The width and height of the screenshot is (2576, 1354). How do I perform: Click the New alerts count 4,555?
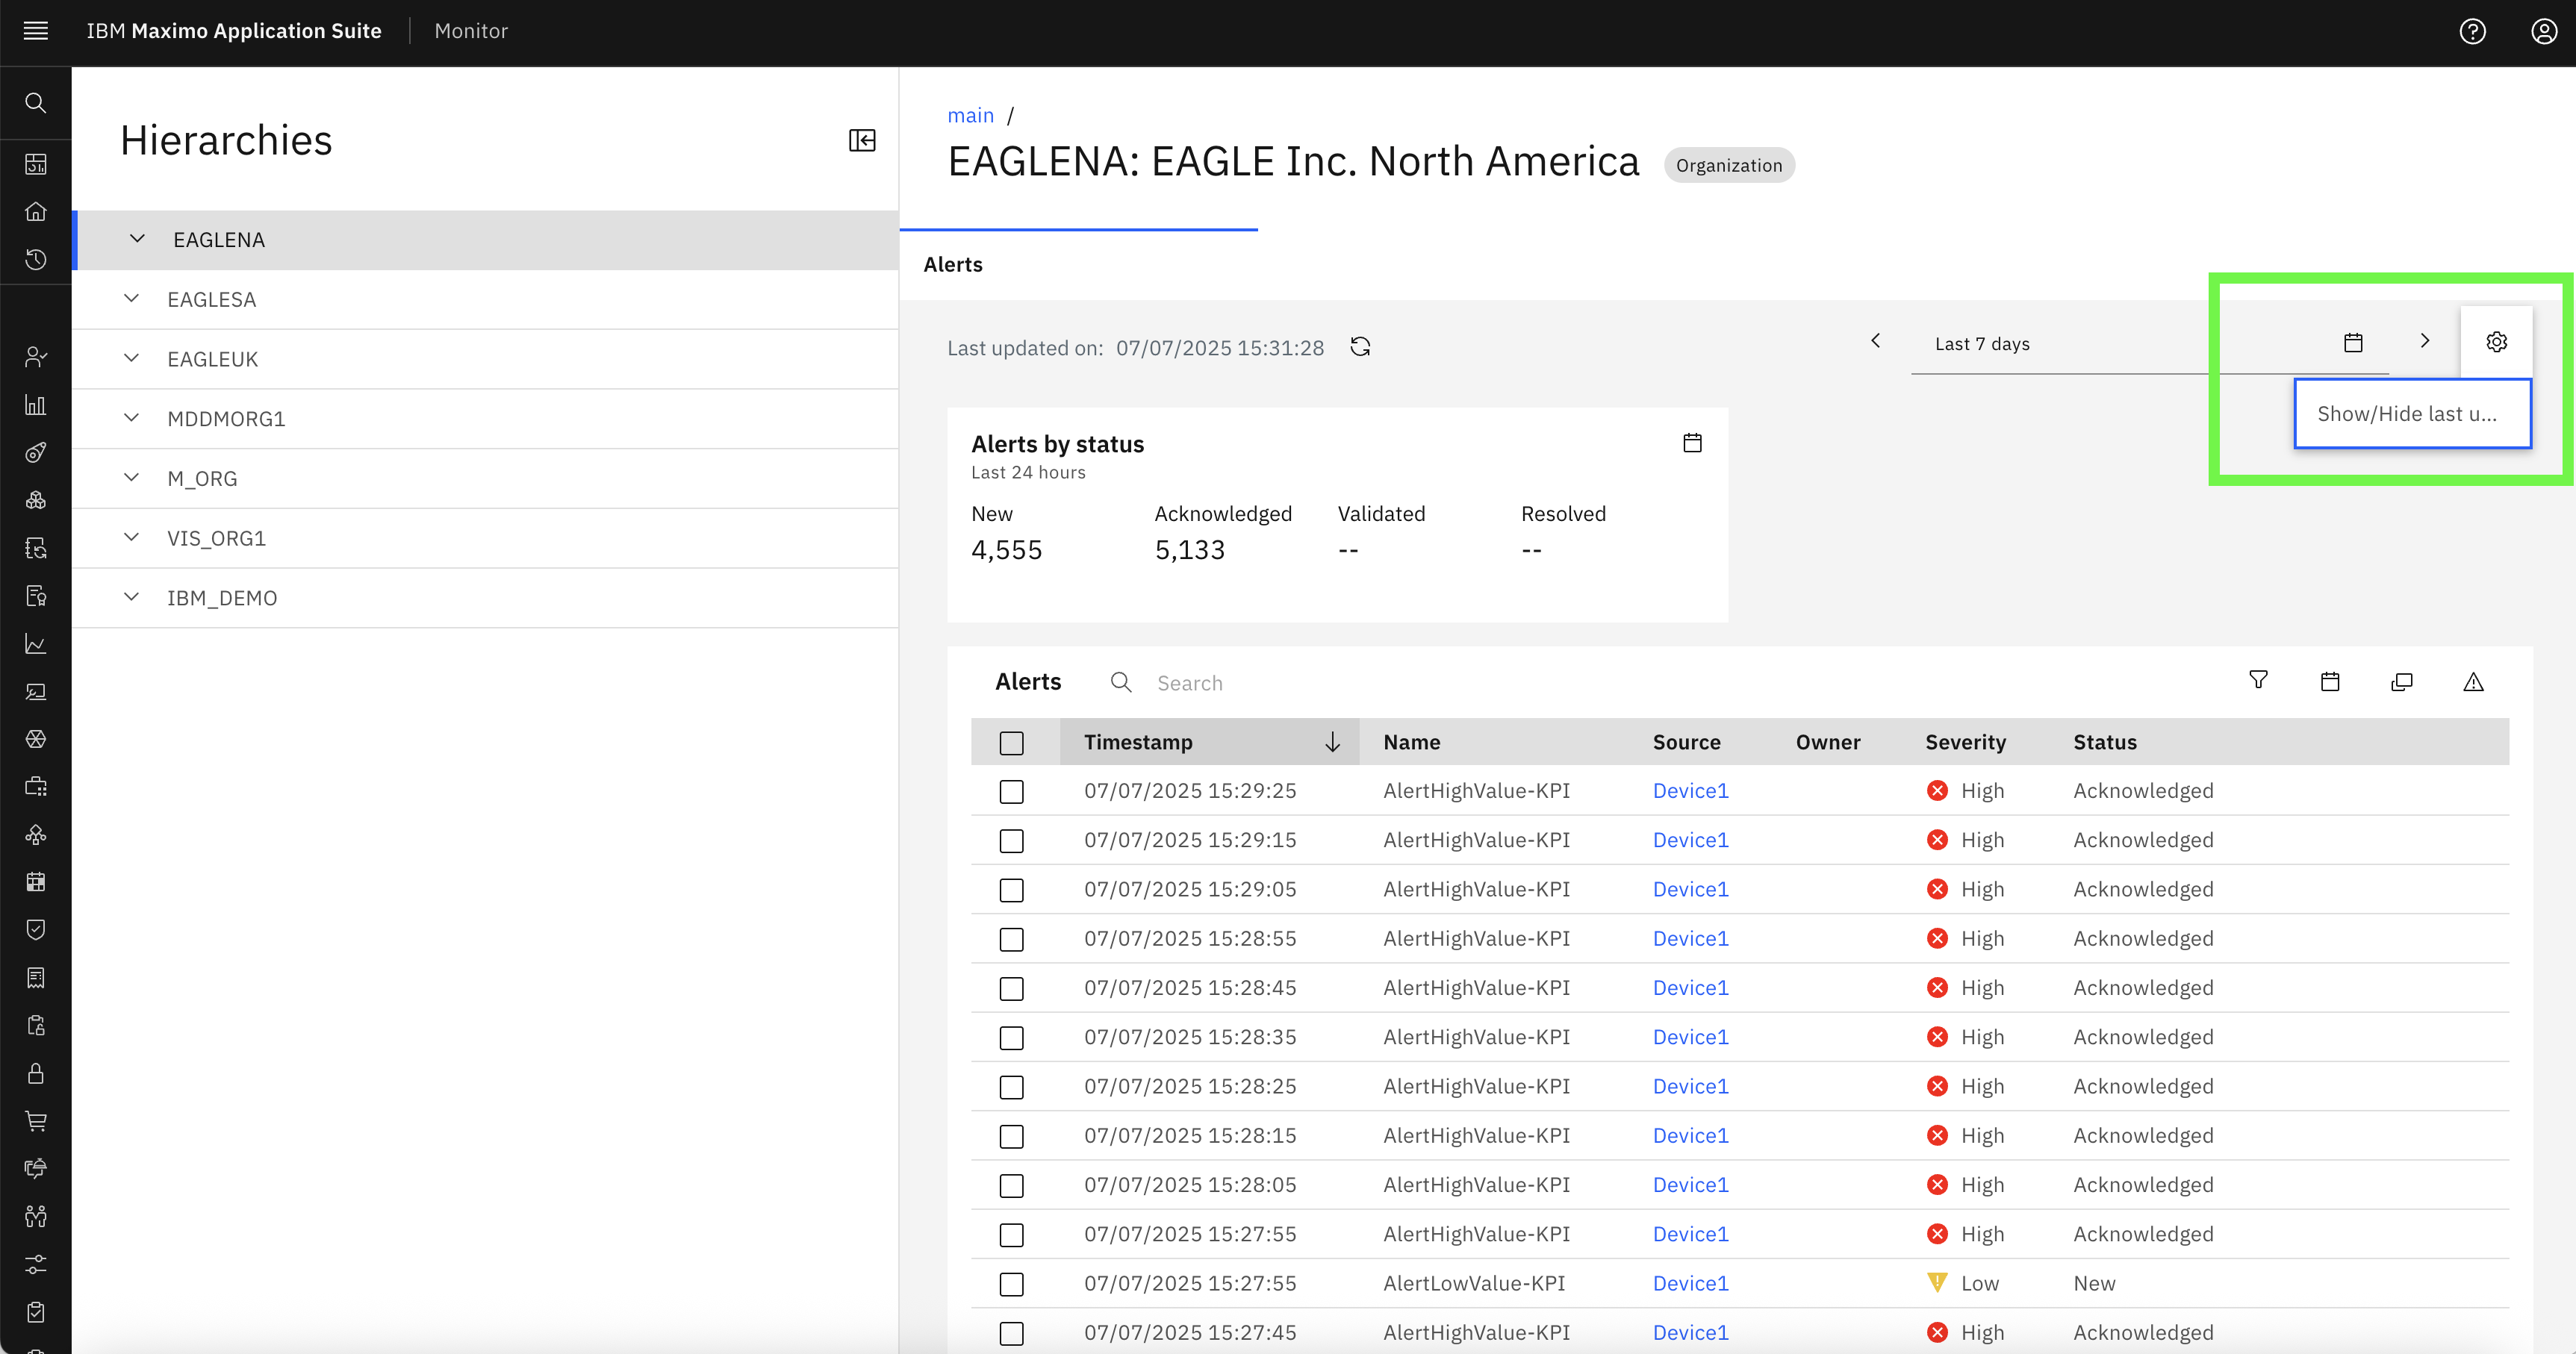coord(1006,550)
